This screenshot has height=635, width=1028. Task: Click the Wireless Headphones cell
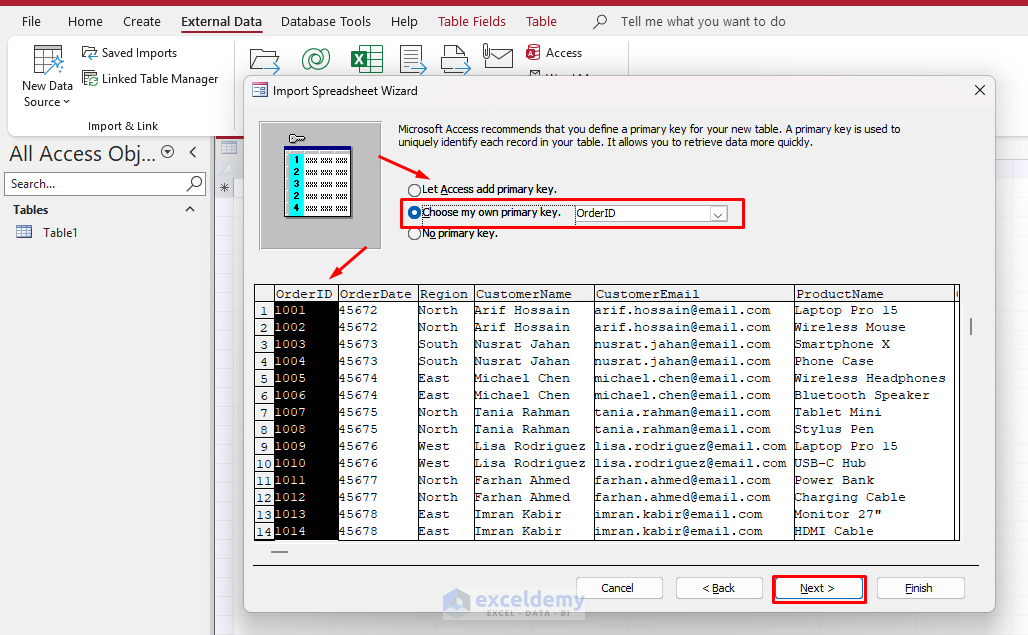(x=874, y=378)
